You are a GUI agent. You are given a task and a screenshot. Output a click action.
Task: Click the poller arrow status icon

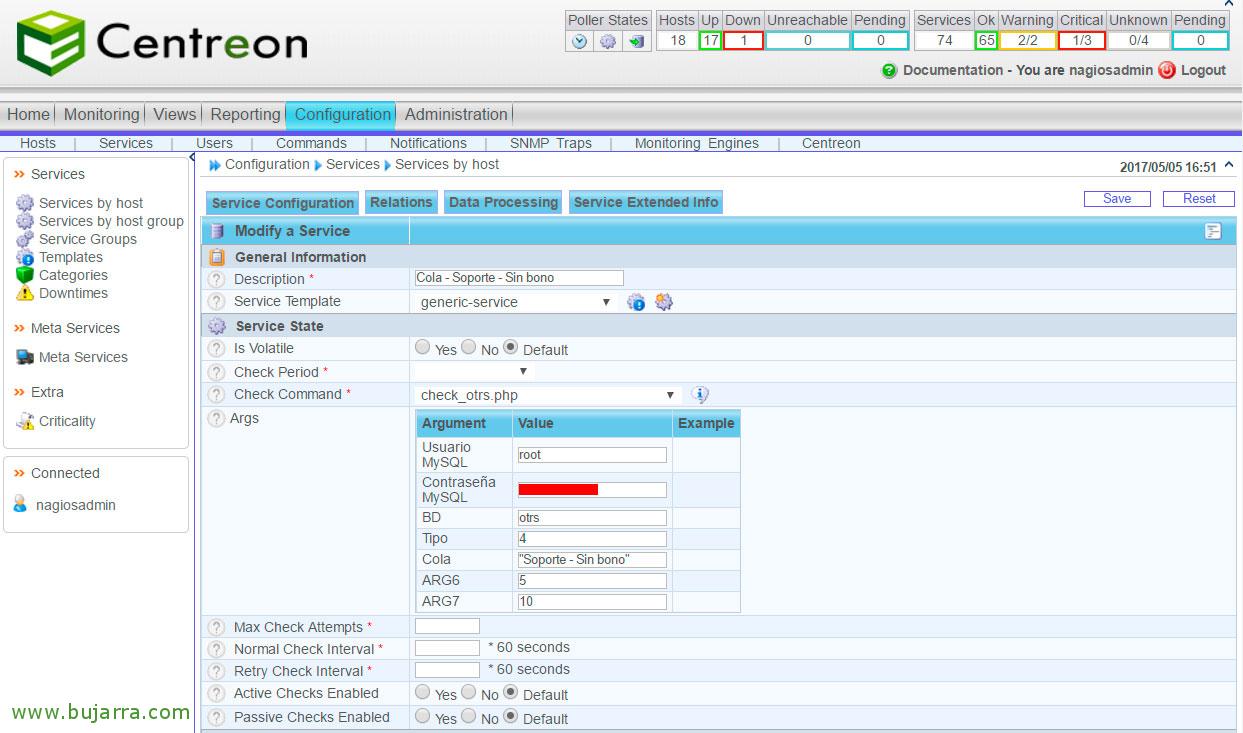[636, 41]
